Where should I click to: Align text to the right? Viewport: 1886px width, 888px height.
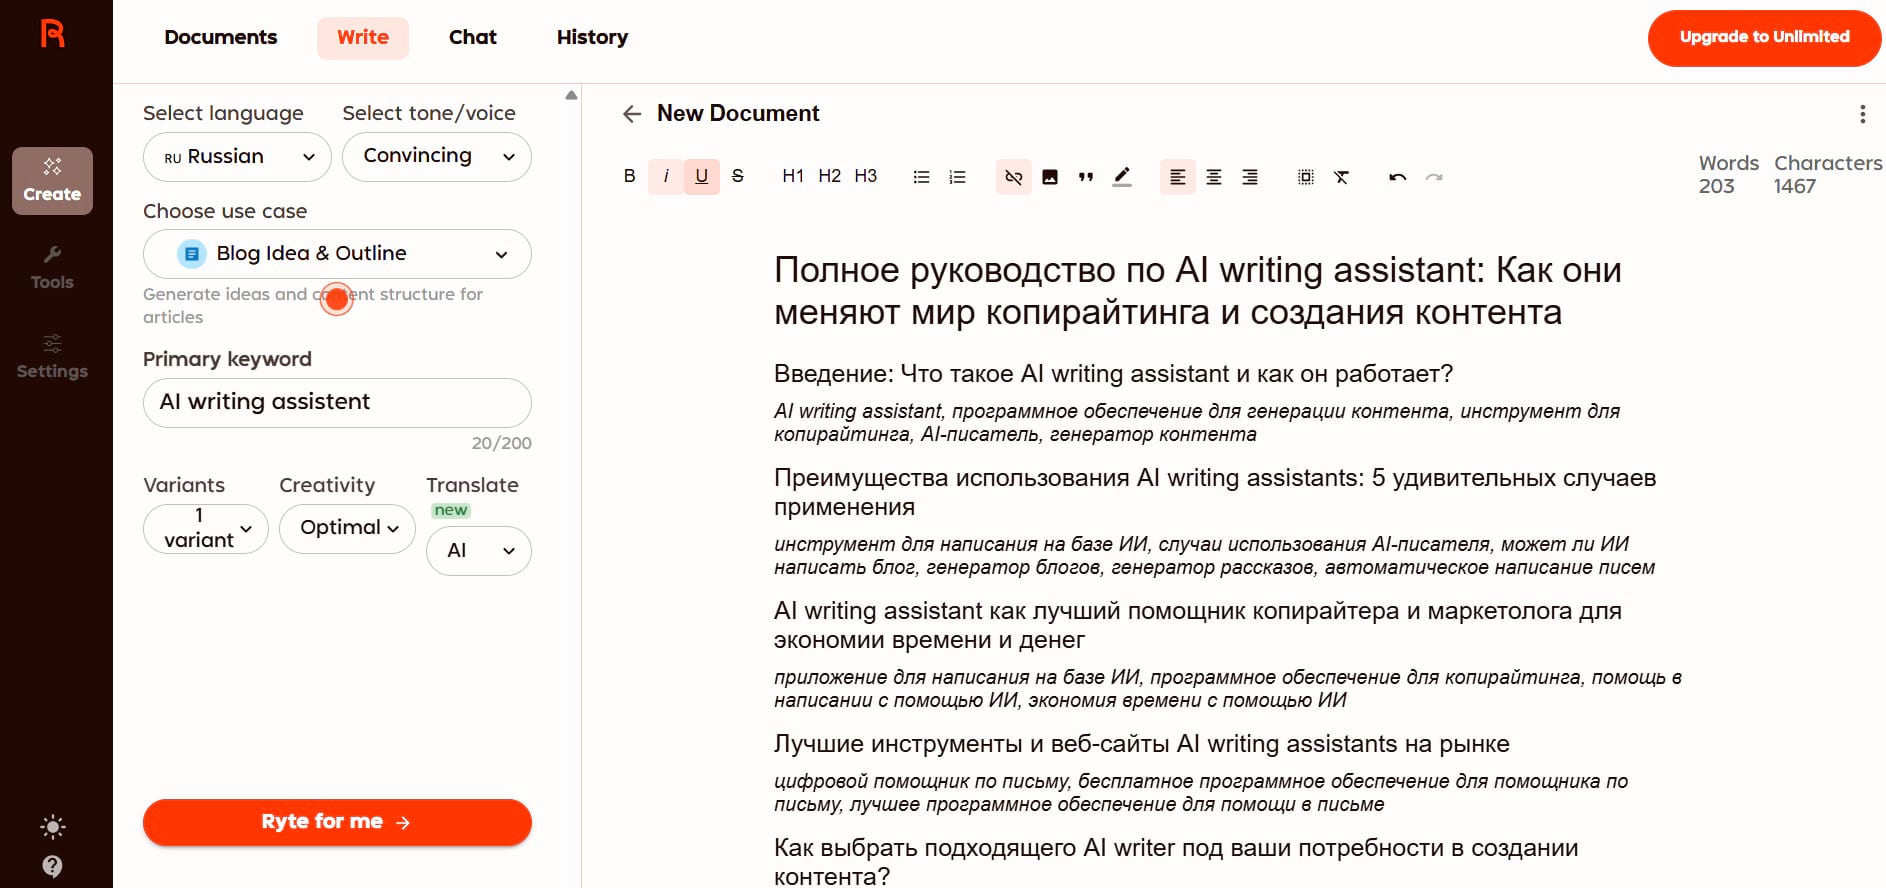pyautogui.click(x=1249, y=176)
